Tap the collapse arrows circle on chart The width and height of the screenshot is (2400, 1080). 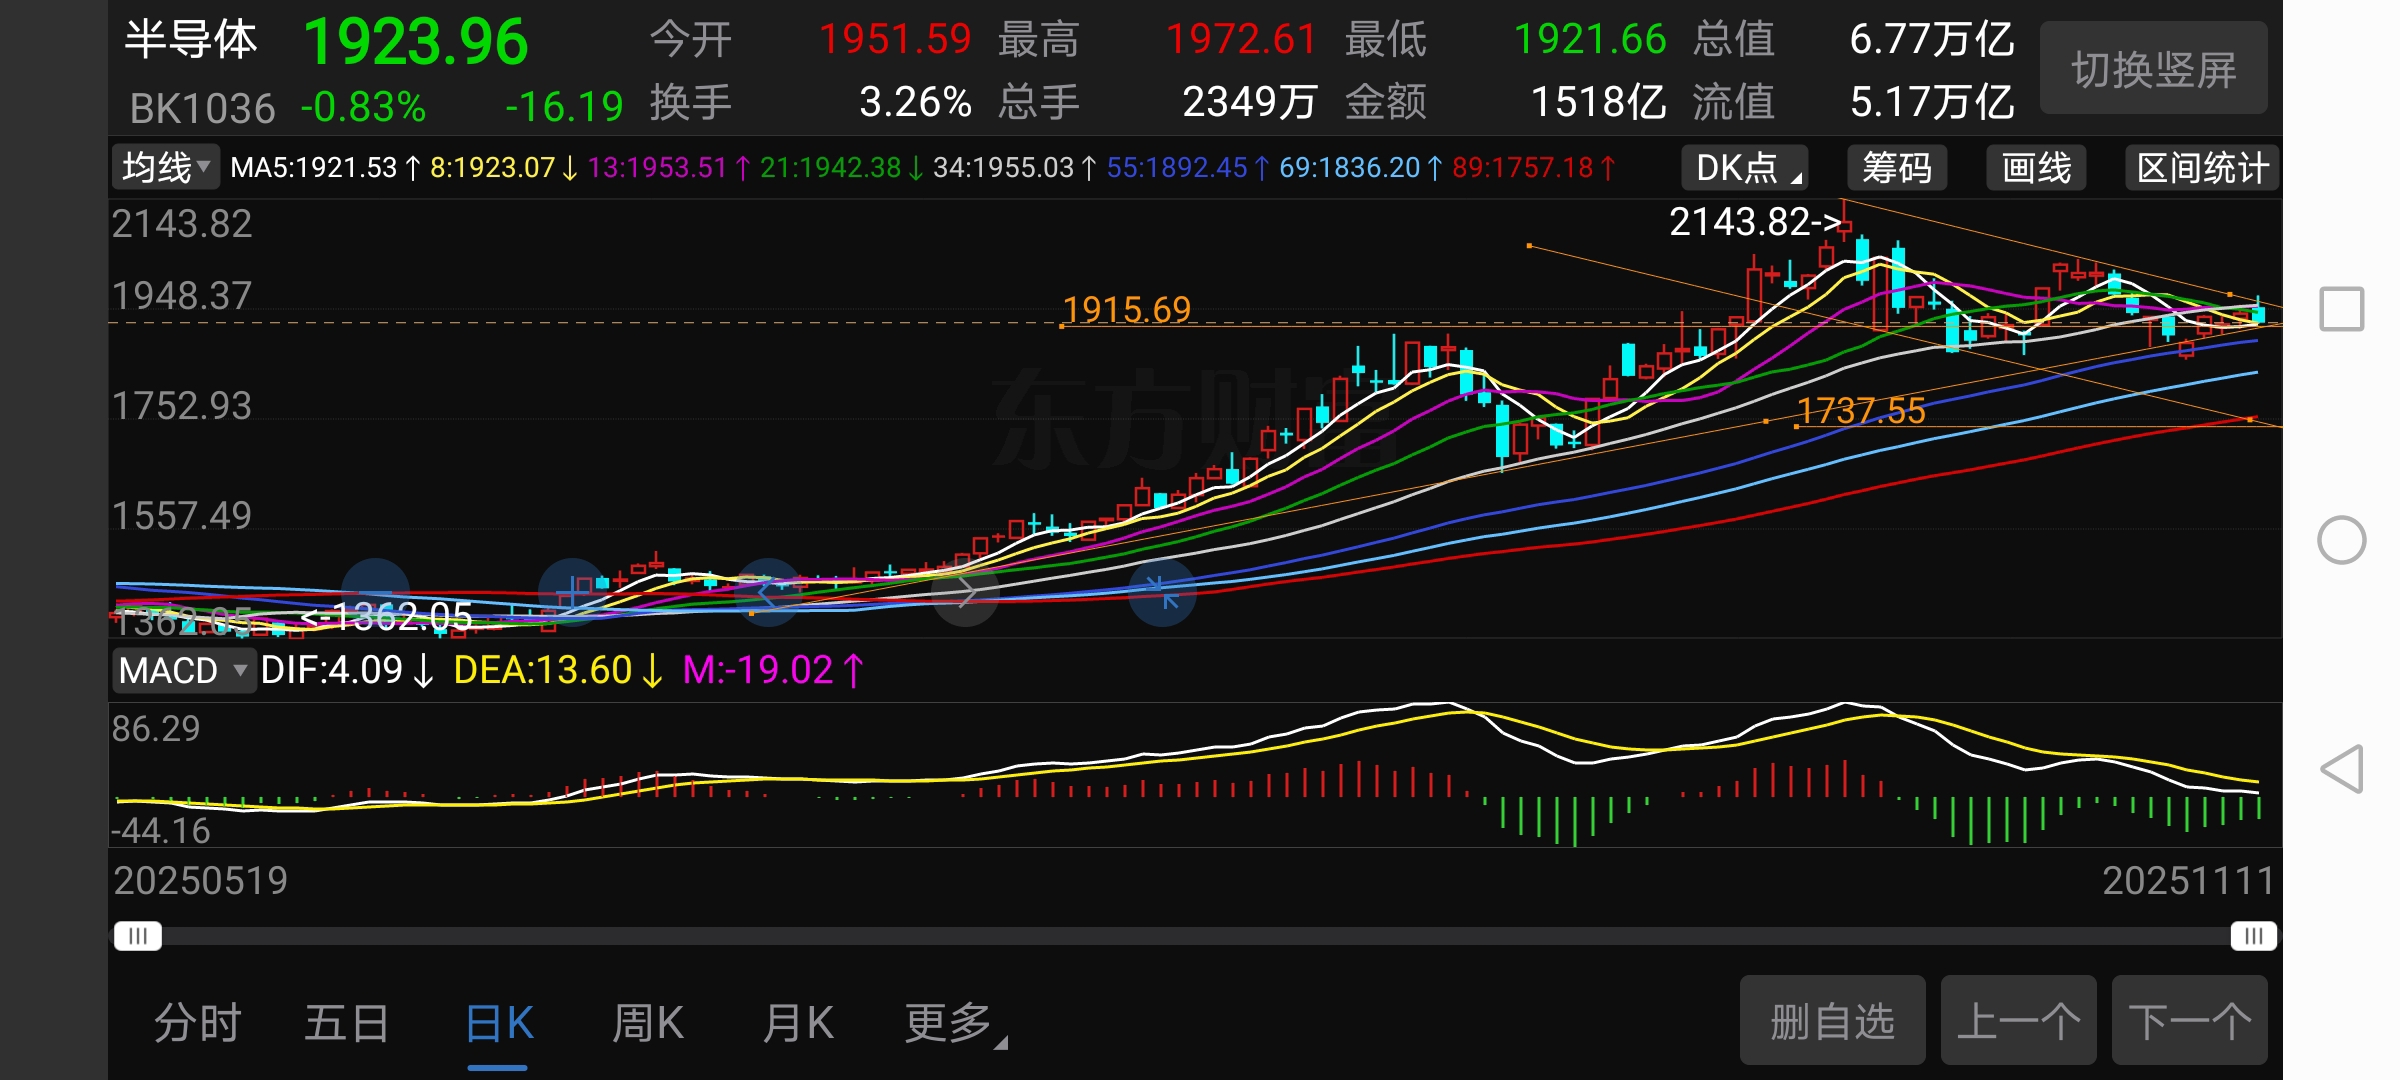tap(1162, 592)
